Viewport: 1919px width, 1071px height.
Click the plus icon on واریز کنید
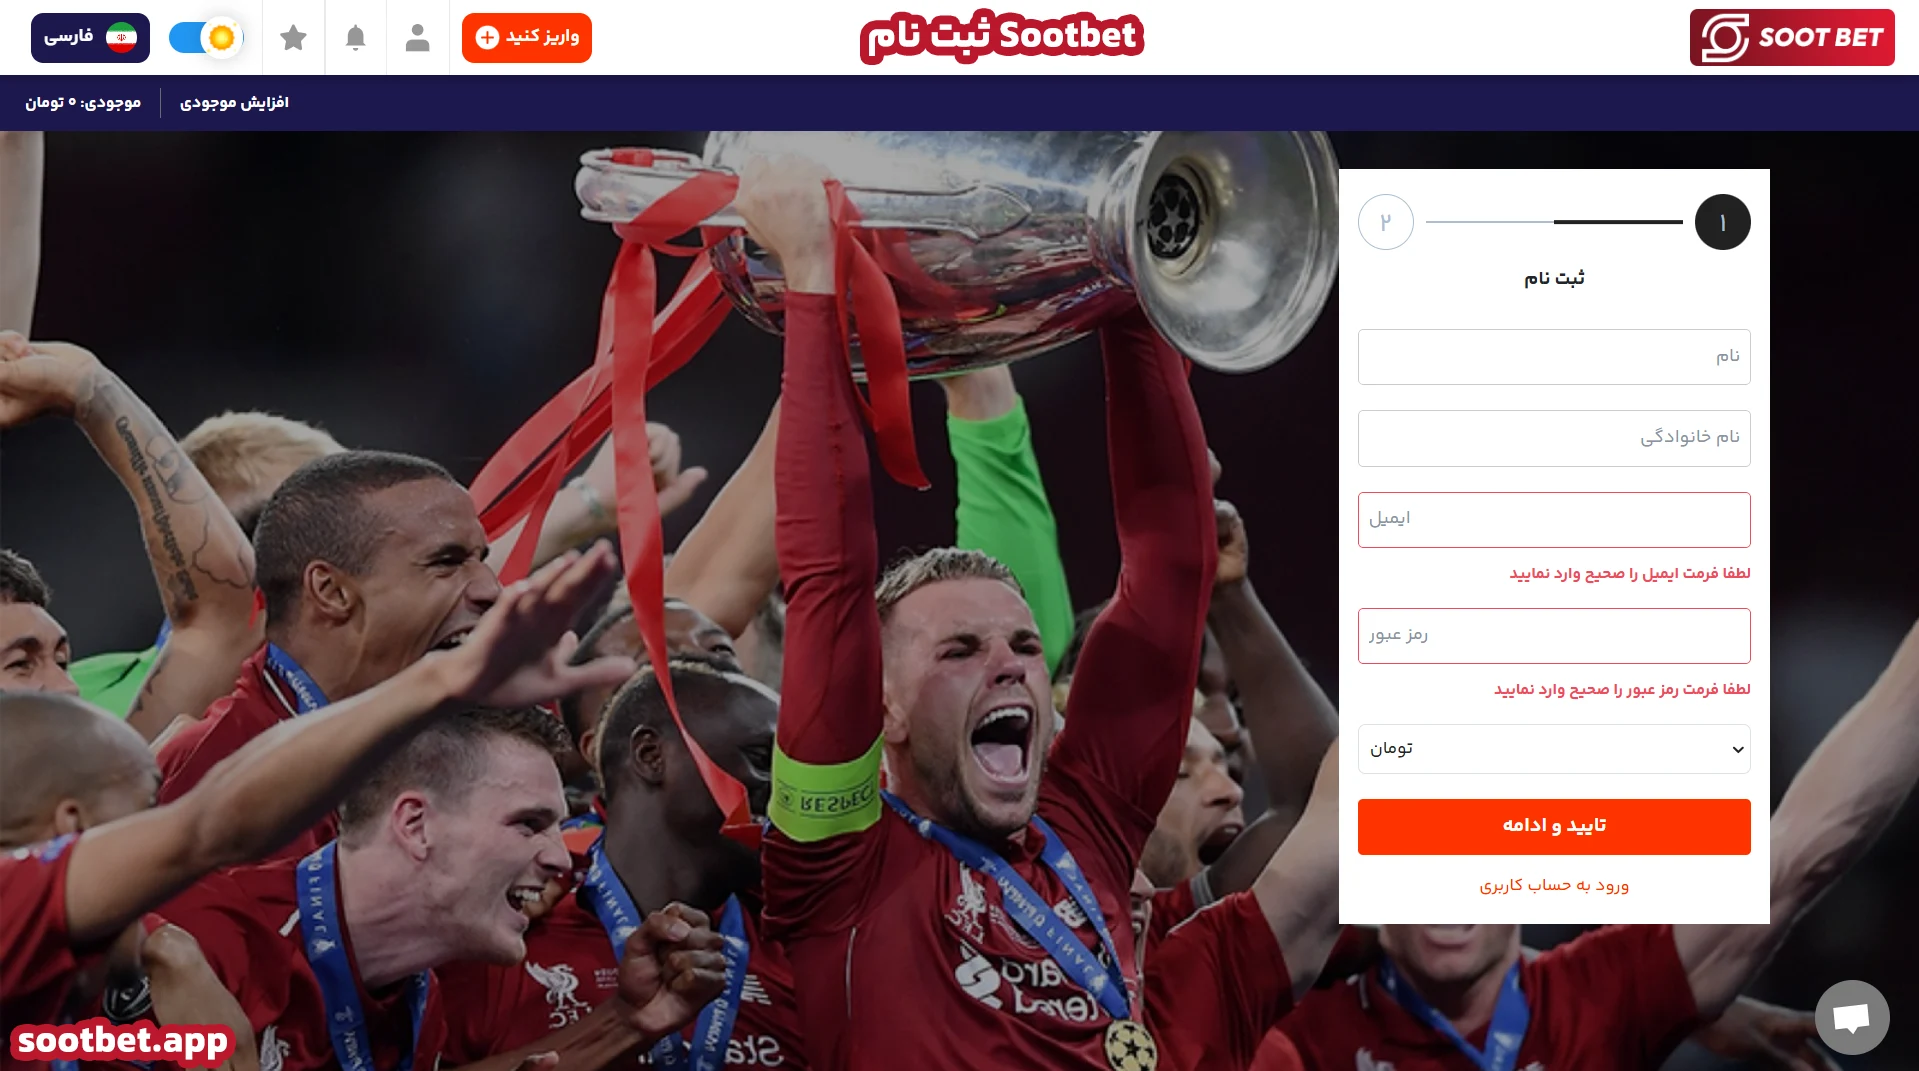[x=487, y=38]
